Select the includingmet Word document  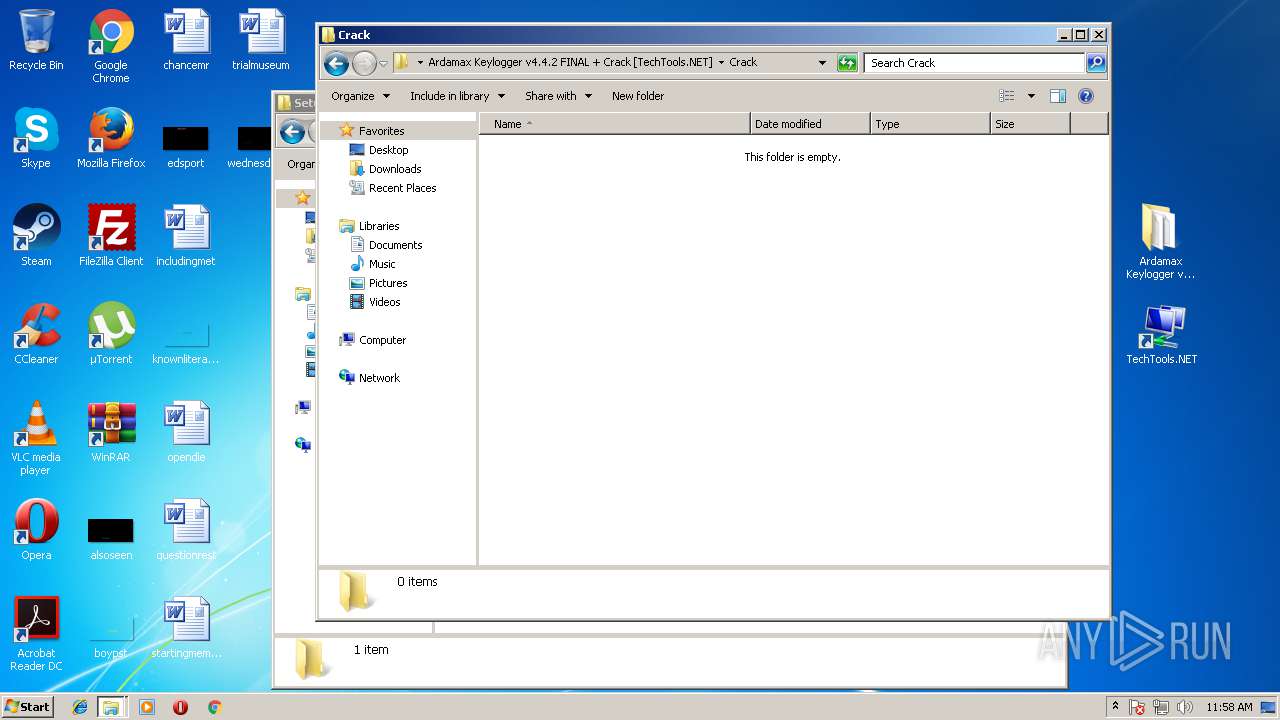[x=186, y=236]
